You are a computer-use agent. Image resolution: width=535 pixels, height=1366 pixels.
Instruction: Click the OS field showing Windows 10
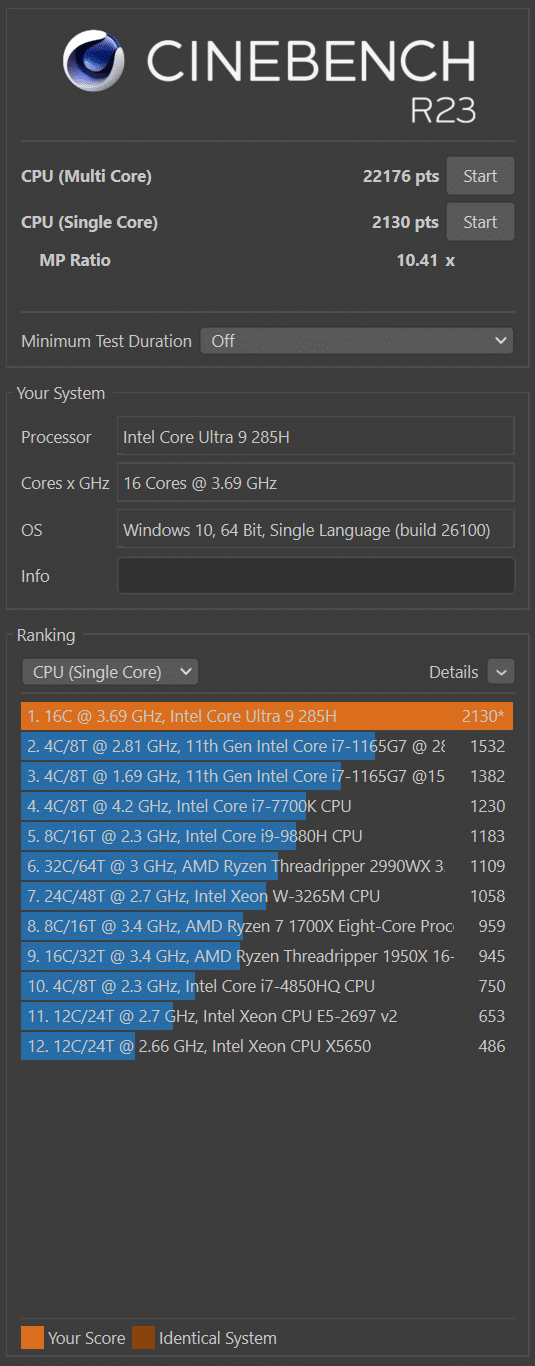(x=316, y=530)
